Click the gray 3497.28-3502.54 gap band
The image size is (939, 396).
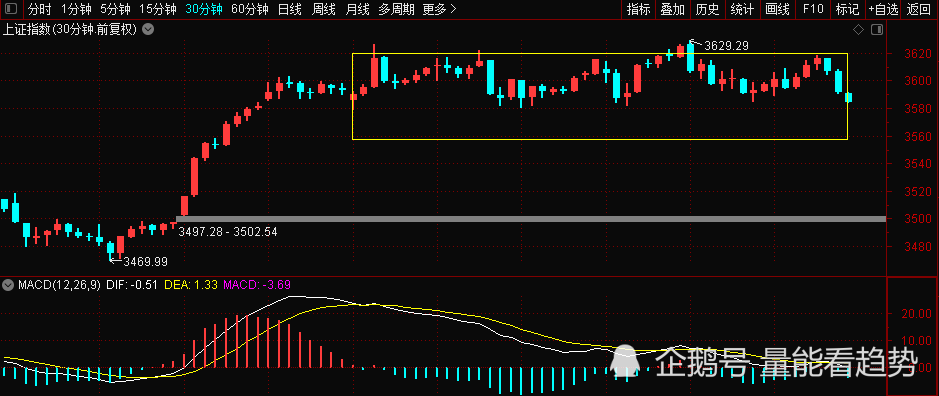531,219
